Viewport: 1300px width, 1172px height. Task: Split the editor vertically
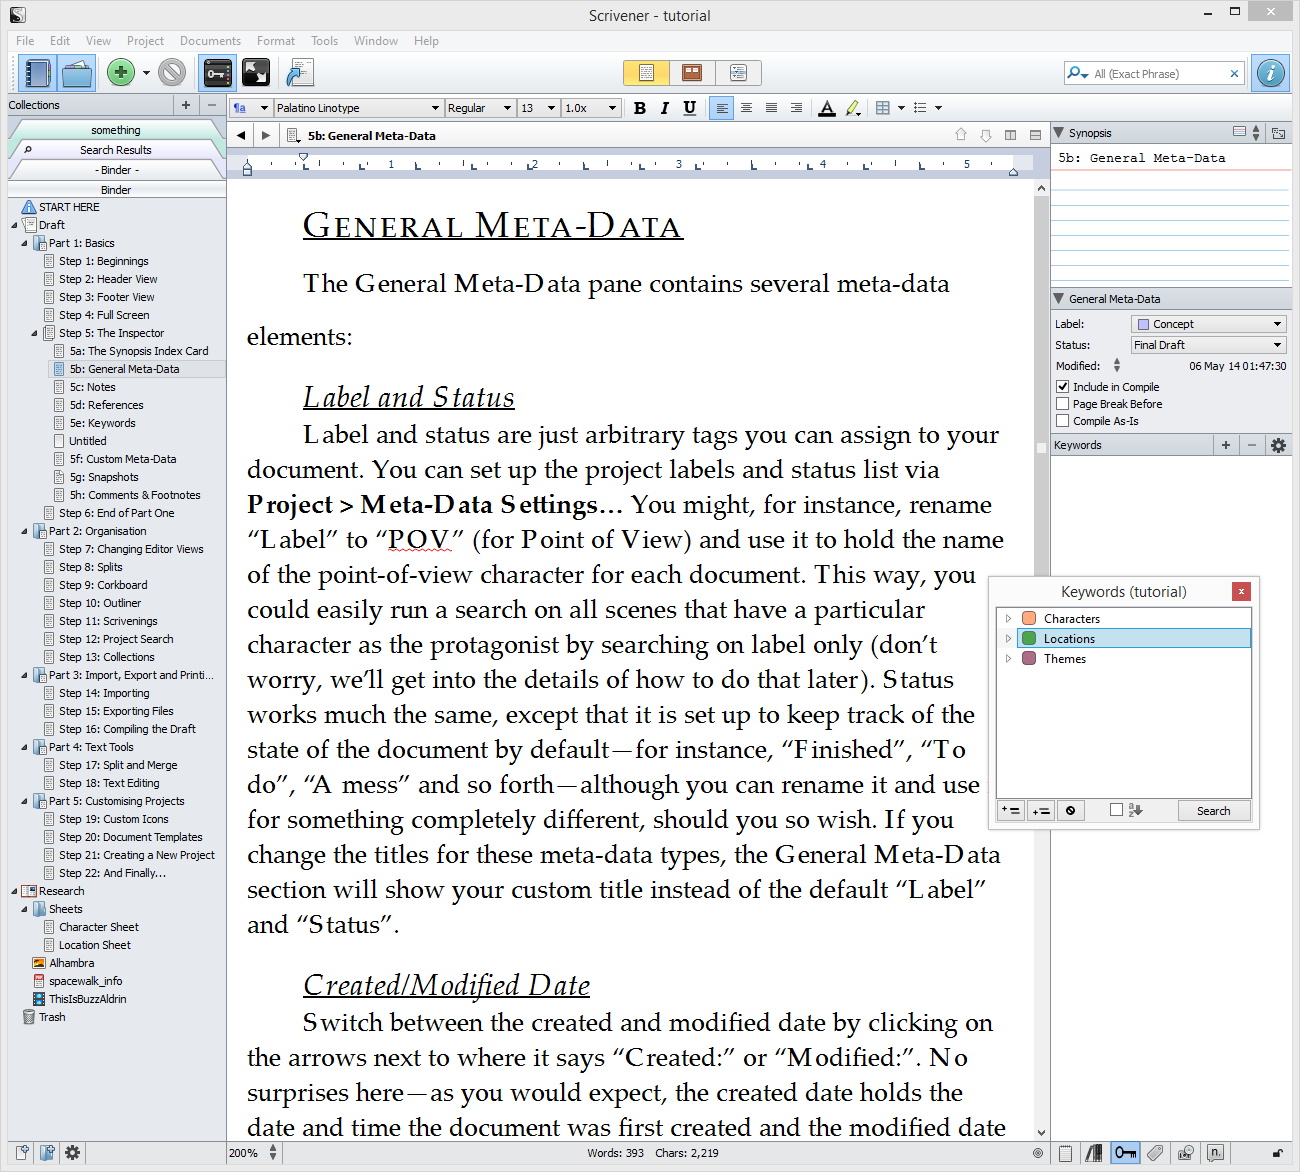click(x=1010, y=135)
